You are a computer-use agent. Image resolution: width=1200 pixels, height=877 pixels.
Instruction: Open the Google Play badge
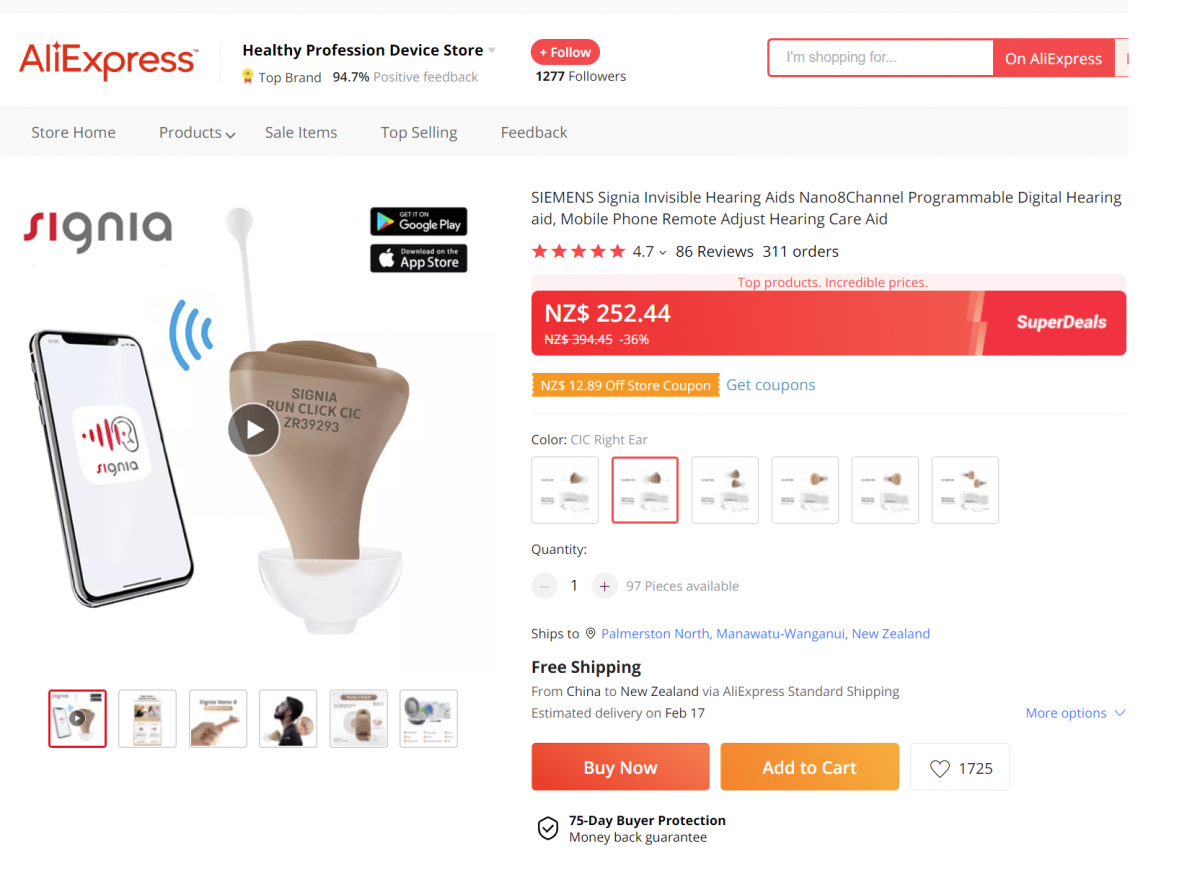419,221
